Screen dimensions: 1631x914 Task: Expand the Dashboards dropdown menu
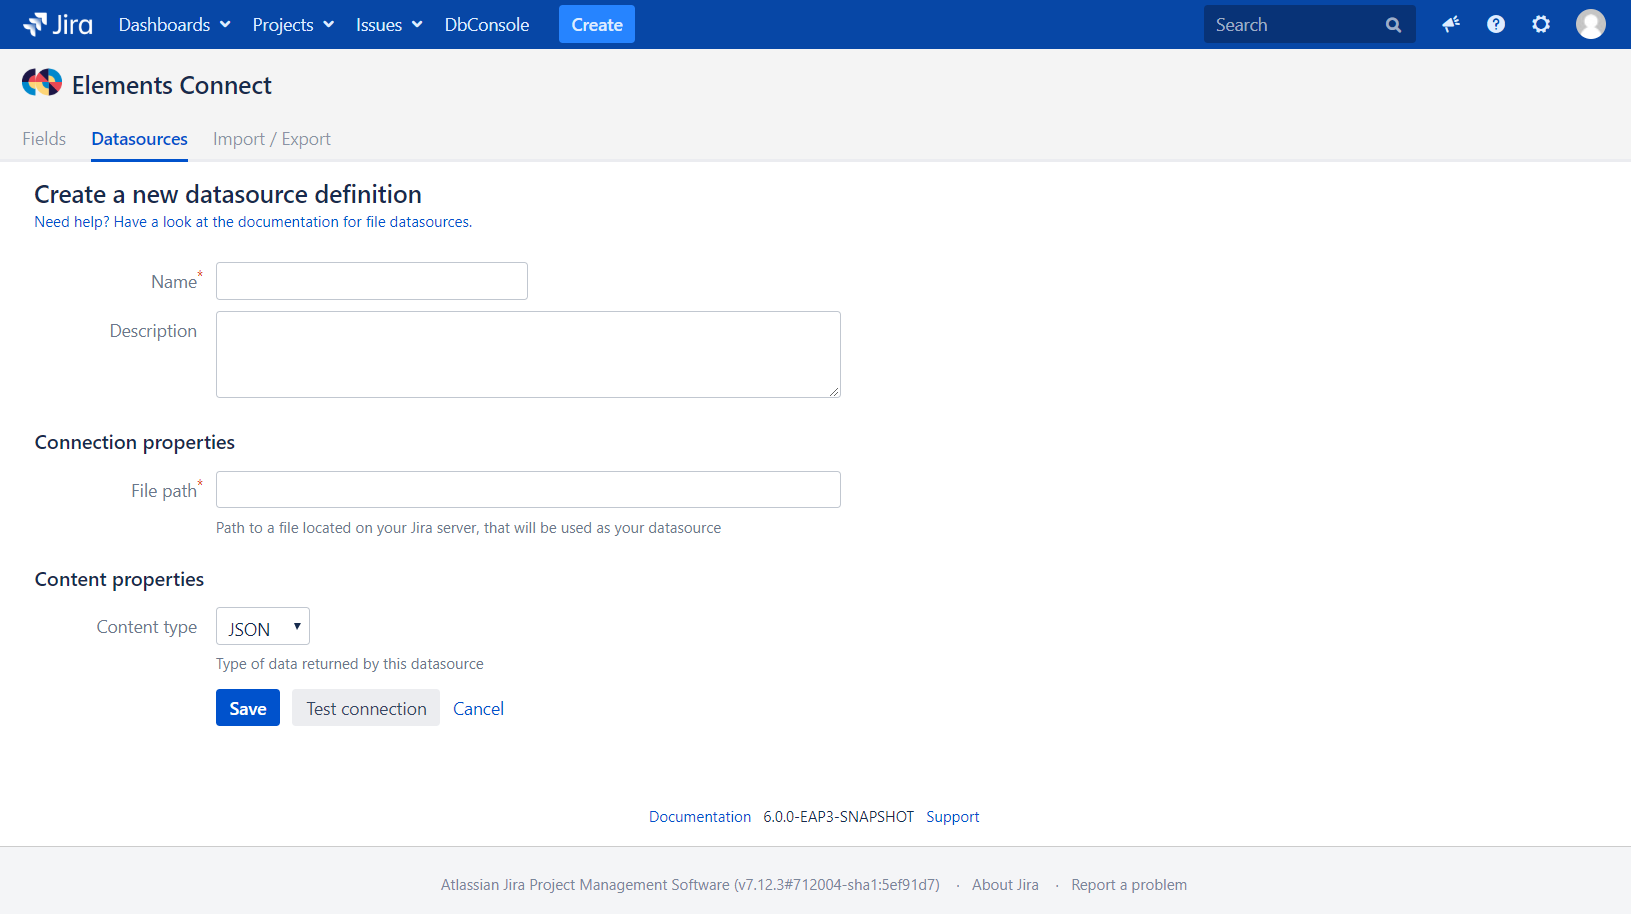point(174,25)
